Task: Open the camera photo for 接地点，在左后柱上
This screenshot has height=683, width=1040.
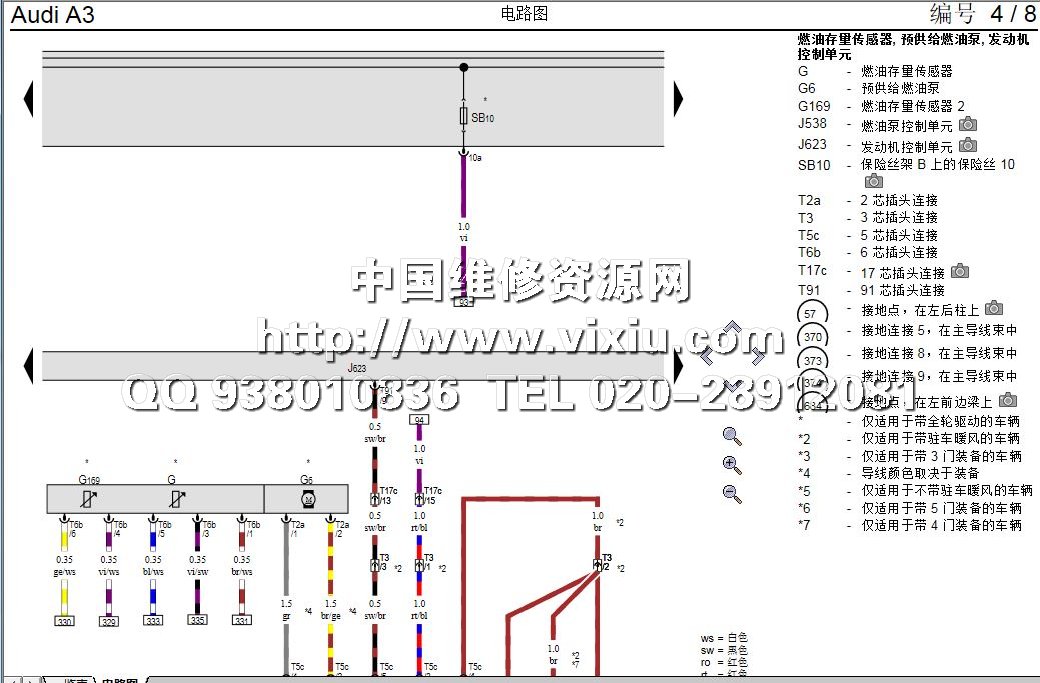Action: [x=994, y=308]
